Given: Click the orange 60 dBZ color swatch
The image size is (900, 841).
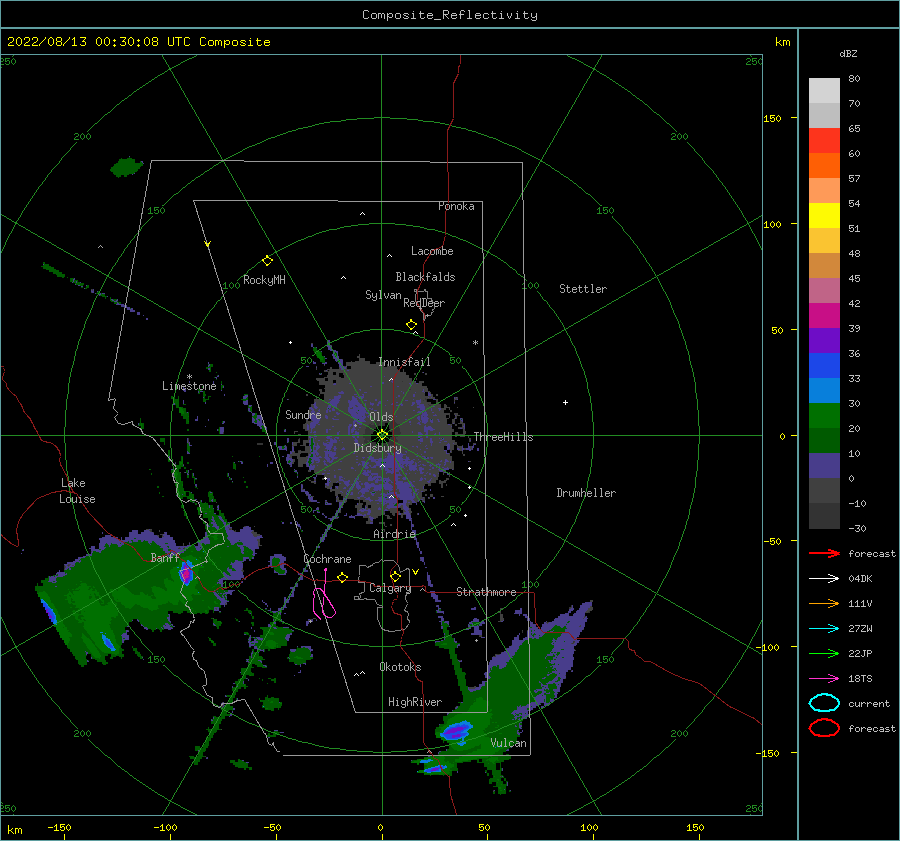Looking at the screenshot, I should pyautogui.click(x=824, y=165).
